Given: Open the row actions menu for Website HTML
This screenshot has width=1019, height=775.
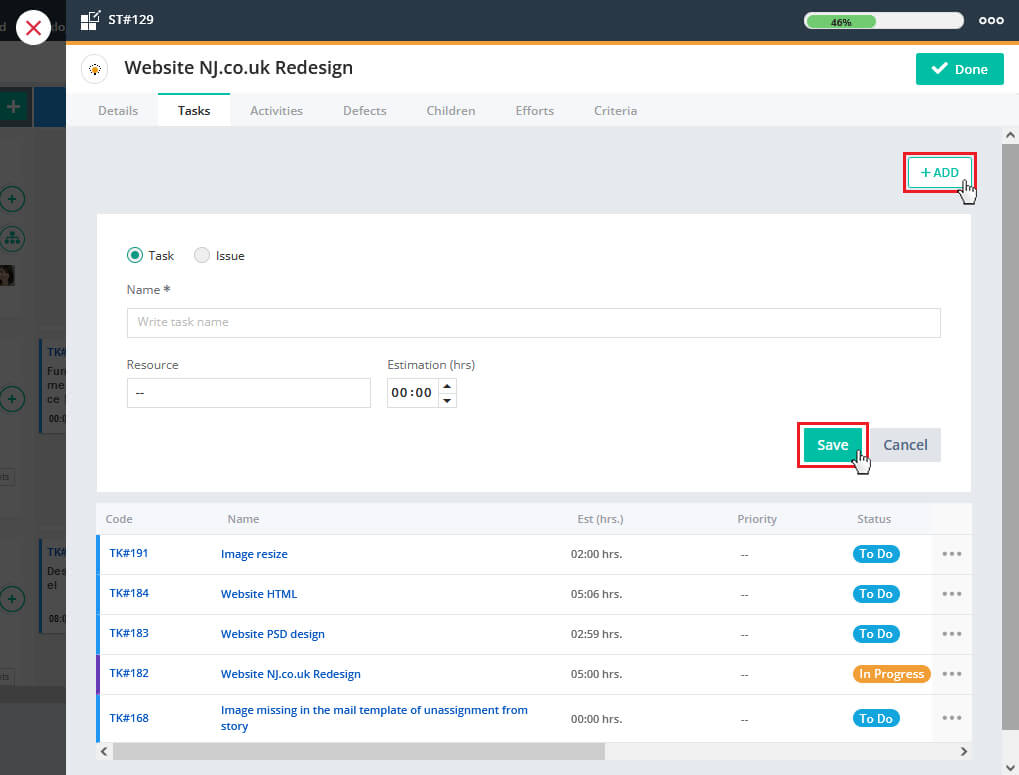Looking at the screenshot, I should click(951, 594).
